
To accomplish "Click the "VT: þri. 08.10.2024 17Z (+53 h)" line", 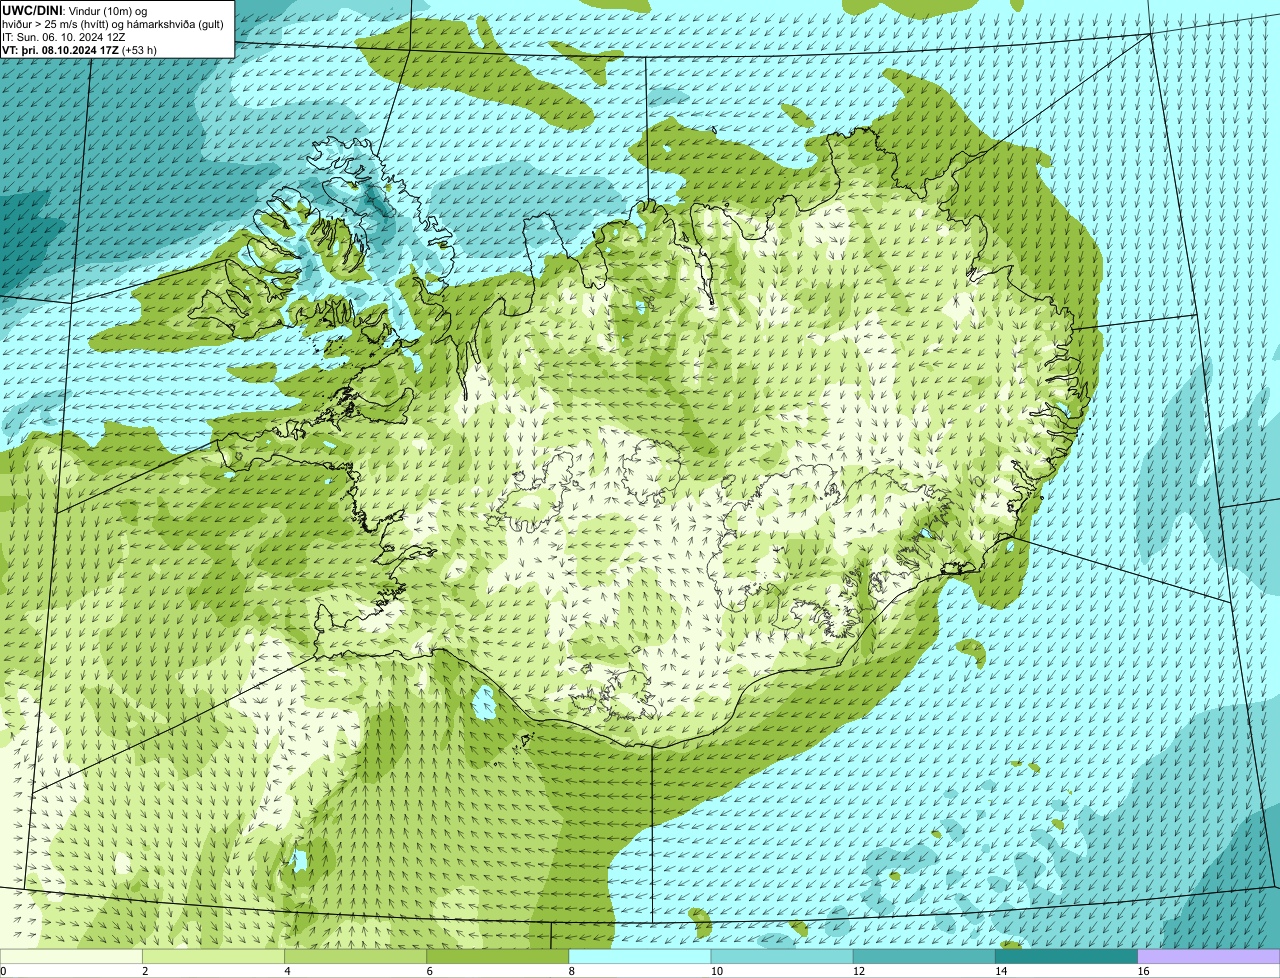I will click(79, 50).
